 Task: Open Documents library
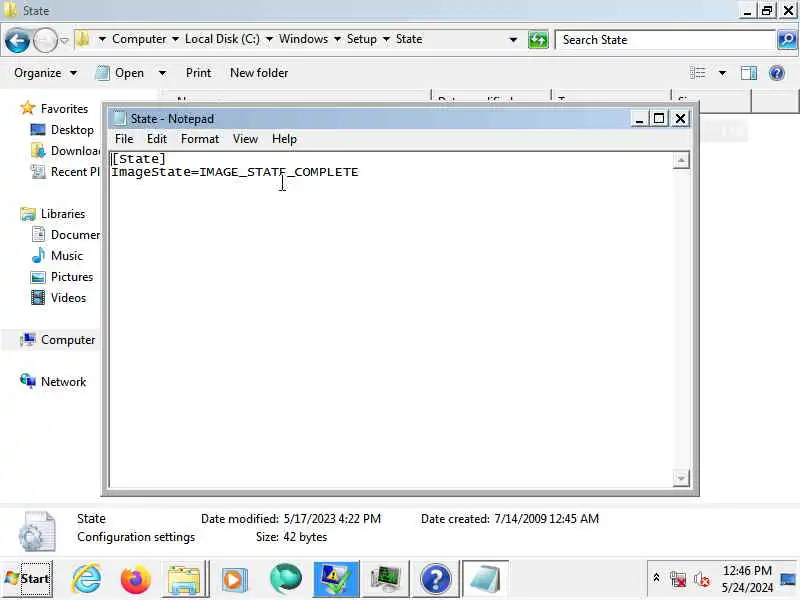65,235
